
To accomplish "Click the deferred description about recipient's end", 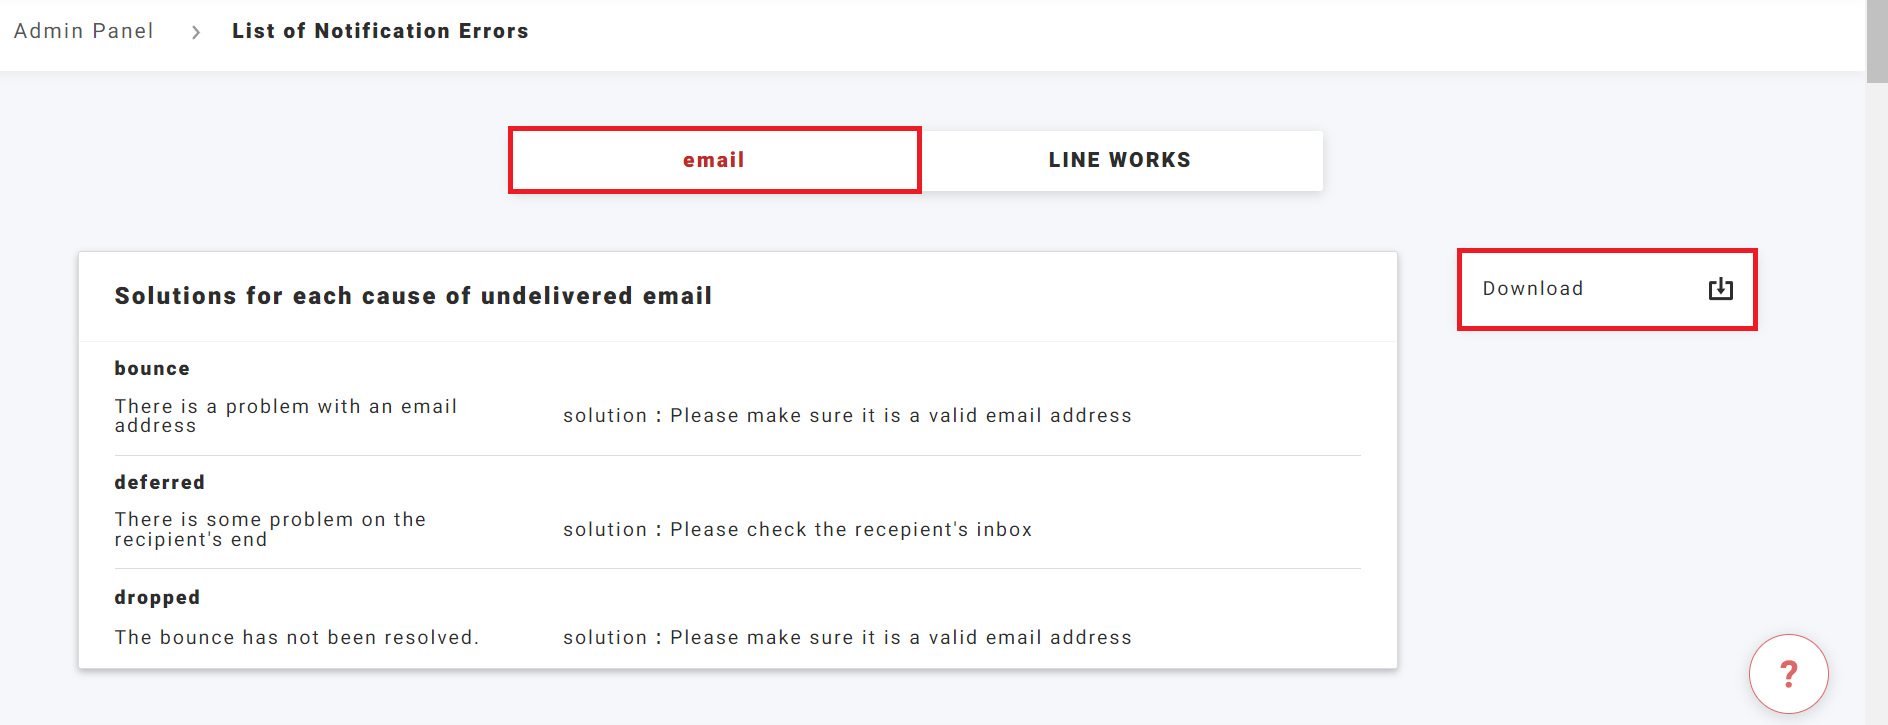I will coord(270,529).
